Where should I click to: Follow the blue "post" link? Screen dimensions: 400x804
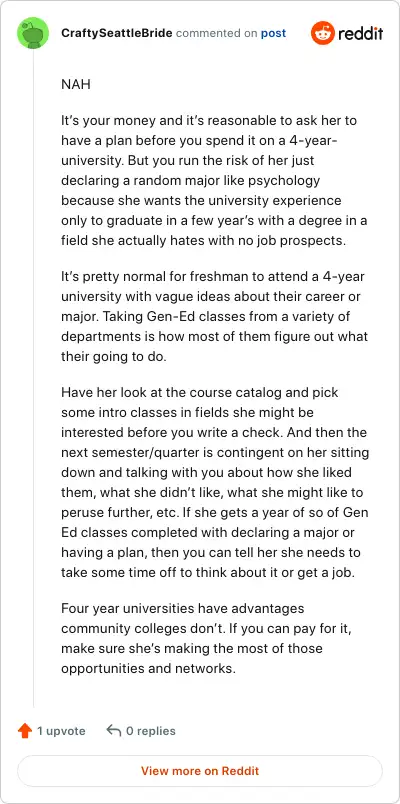[x=273, y=33]
